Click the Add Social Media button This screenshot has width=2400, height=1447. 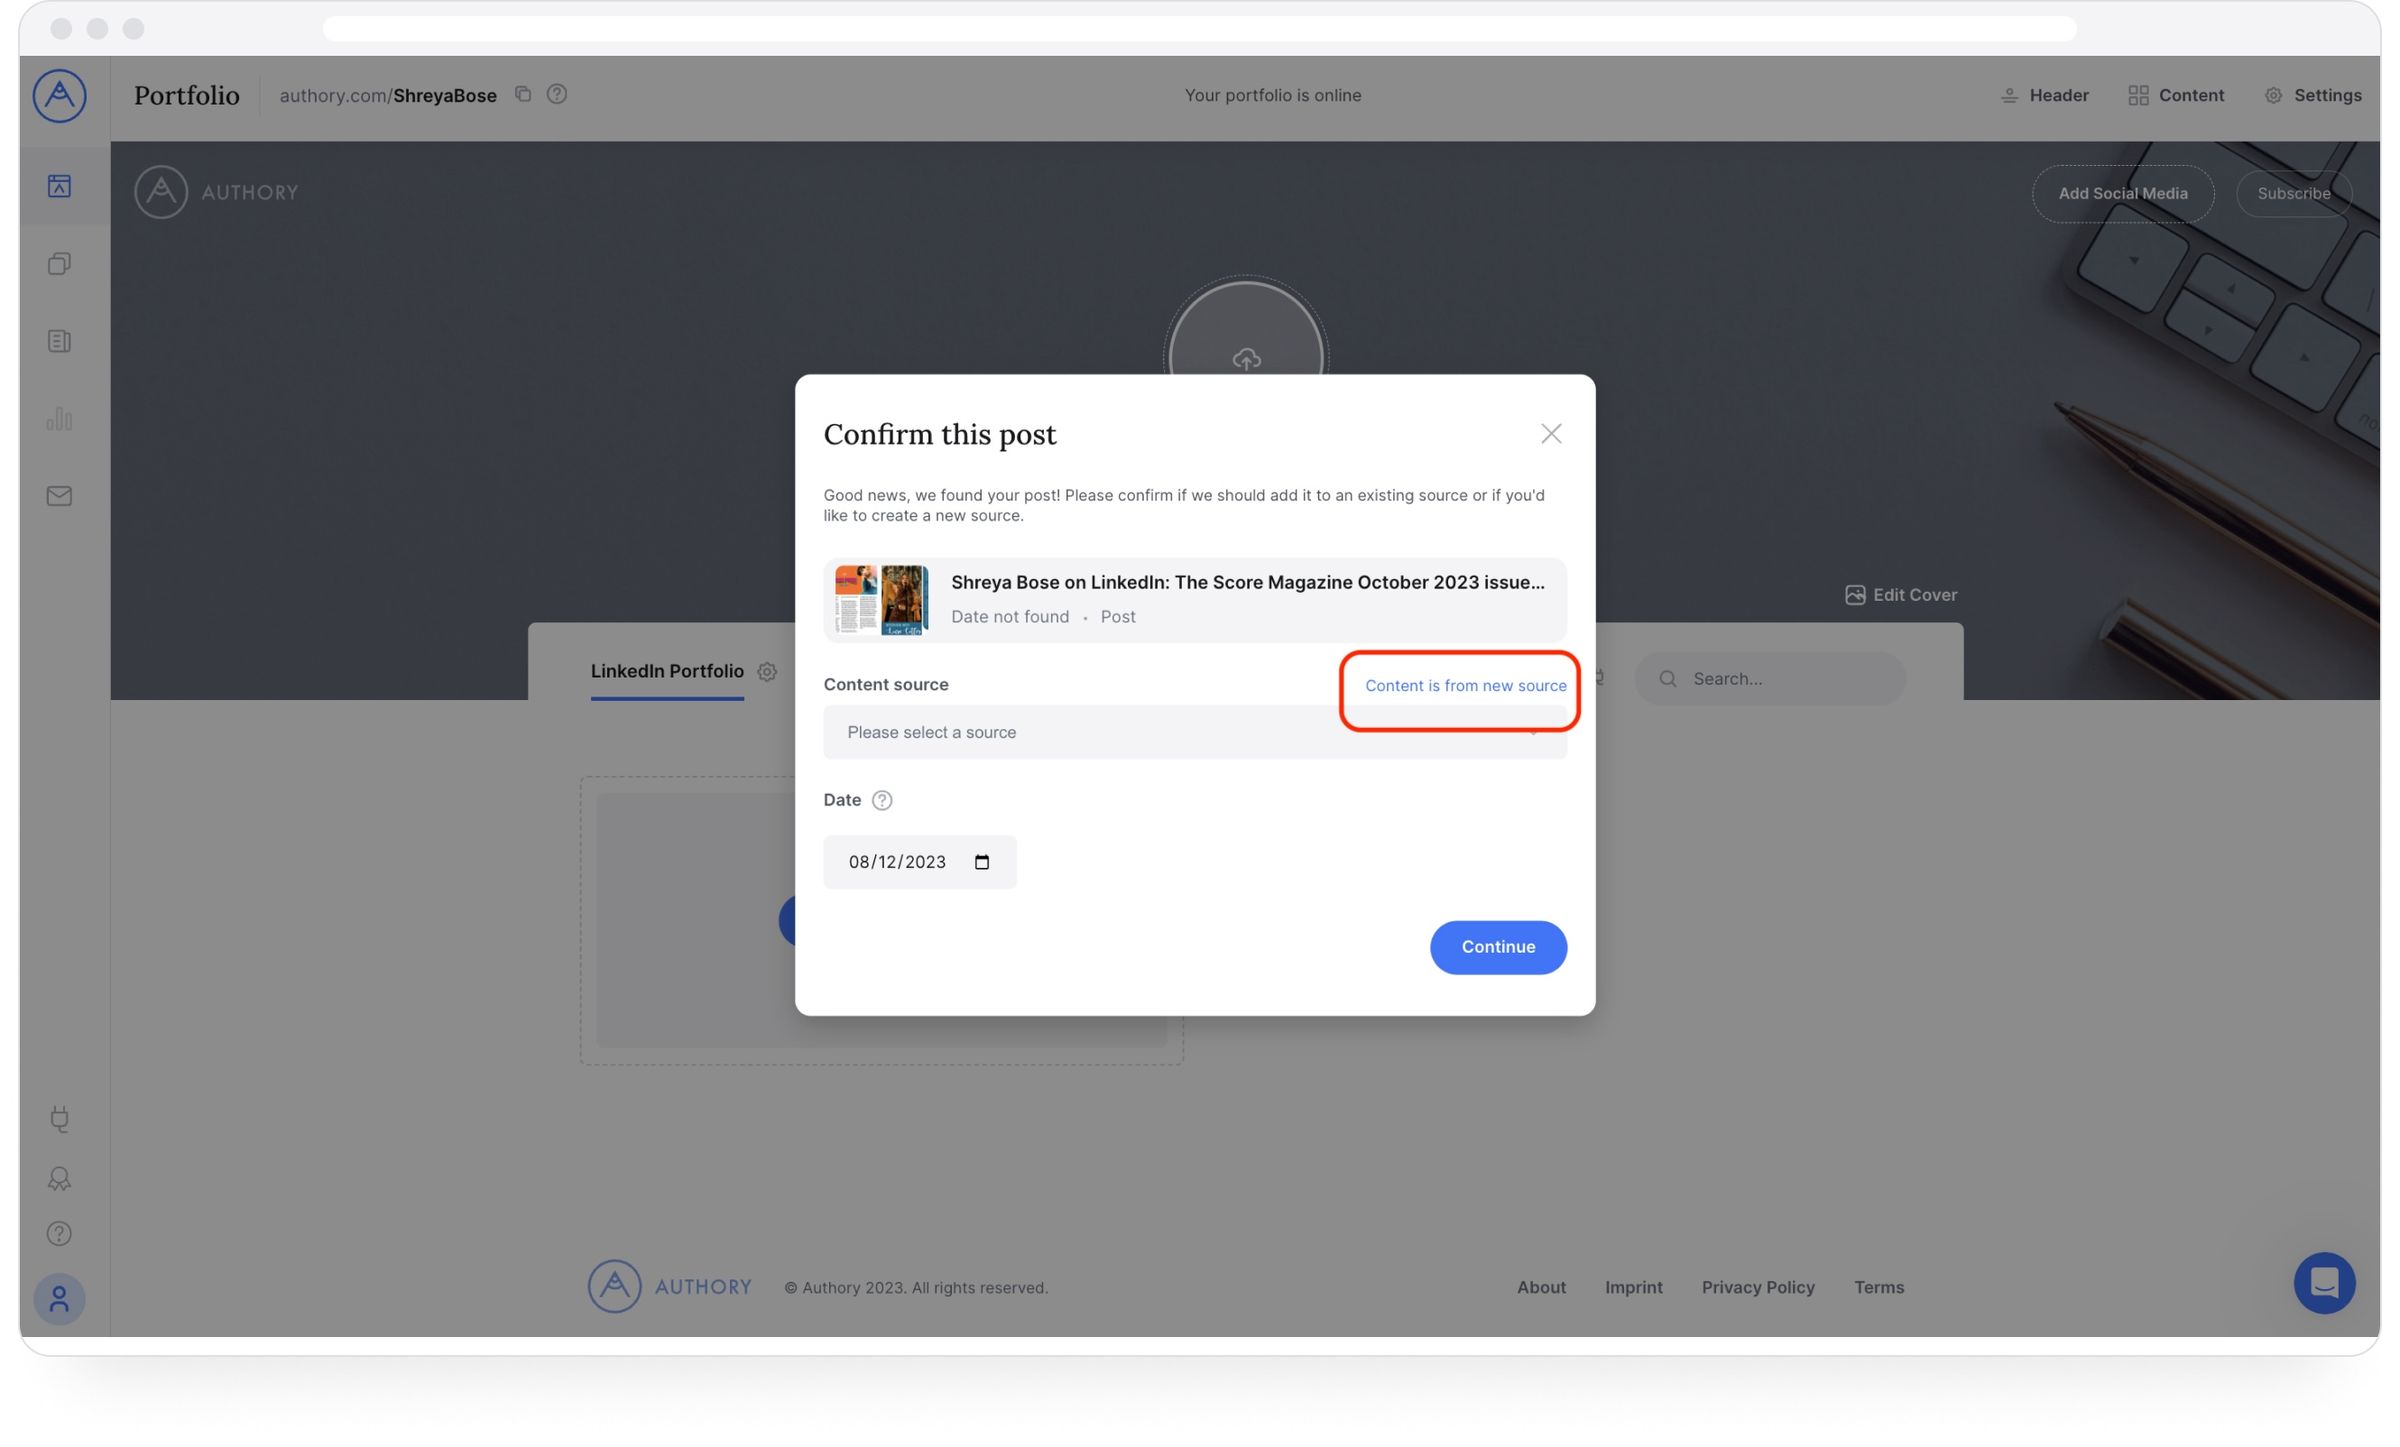click(x=2122, y=193)
